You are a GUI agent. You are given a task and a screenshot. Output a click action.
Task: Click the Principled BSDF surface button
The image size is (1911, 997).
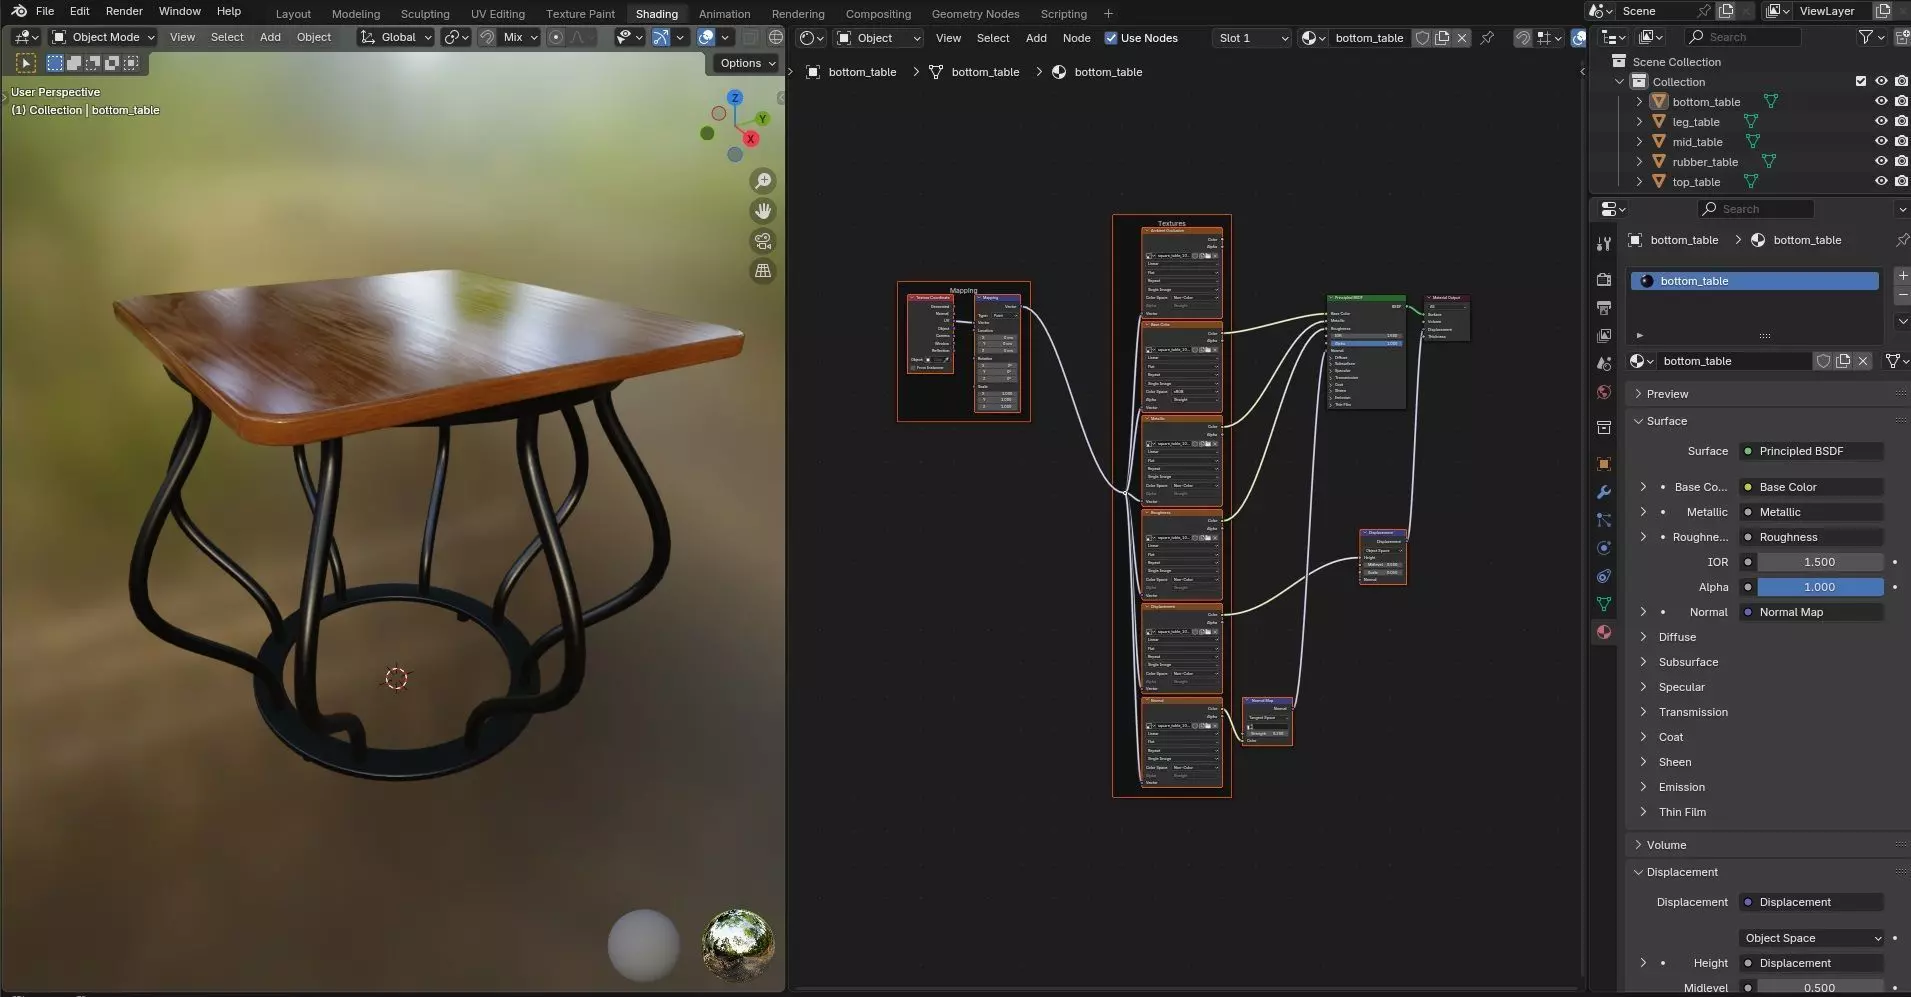tap(1811, 451)
